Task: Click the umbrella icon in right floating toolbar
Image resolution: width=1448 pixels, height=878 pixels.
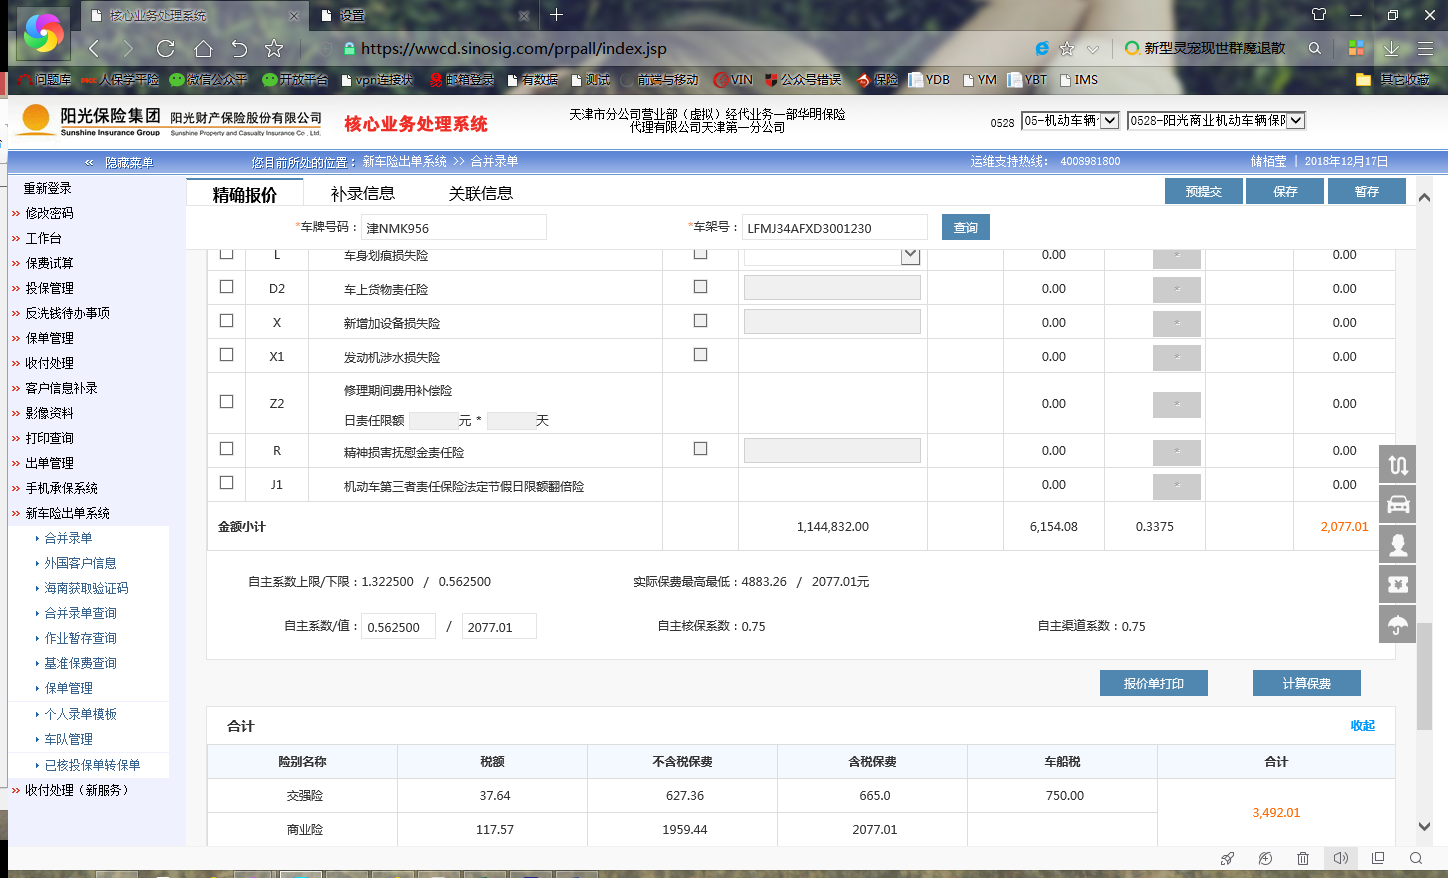Action: click(x=1397, y=624)
